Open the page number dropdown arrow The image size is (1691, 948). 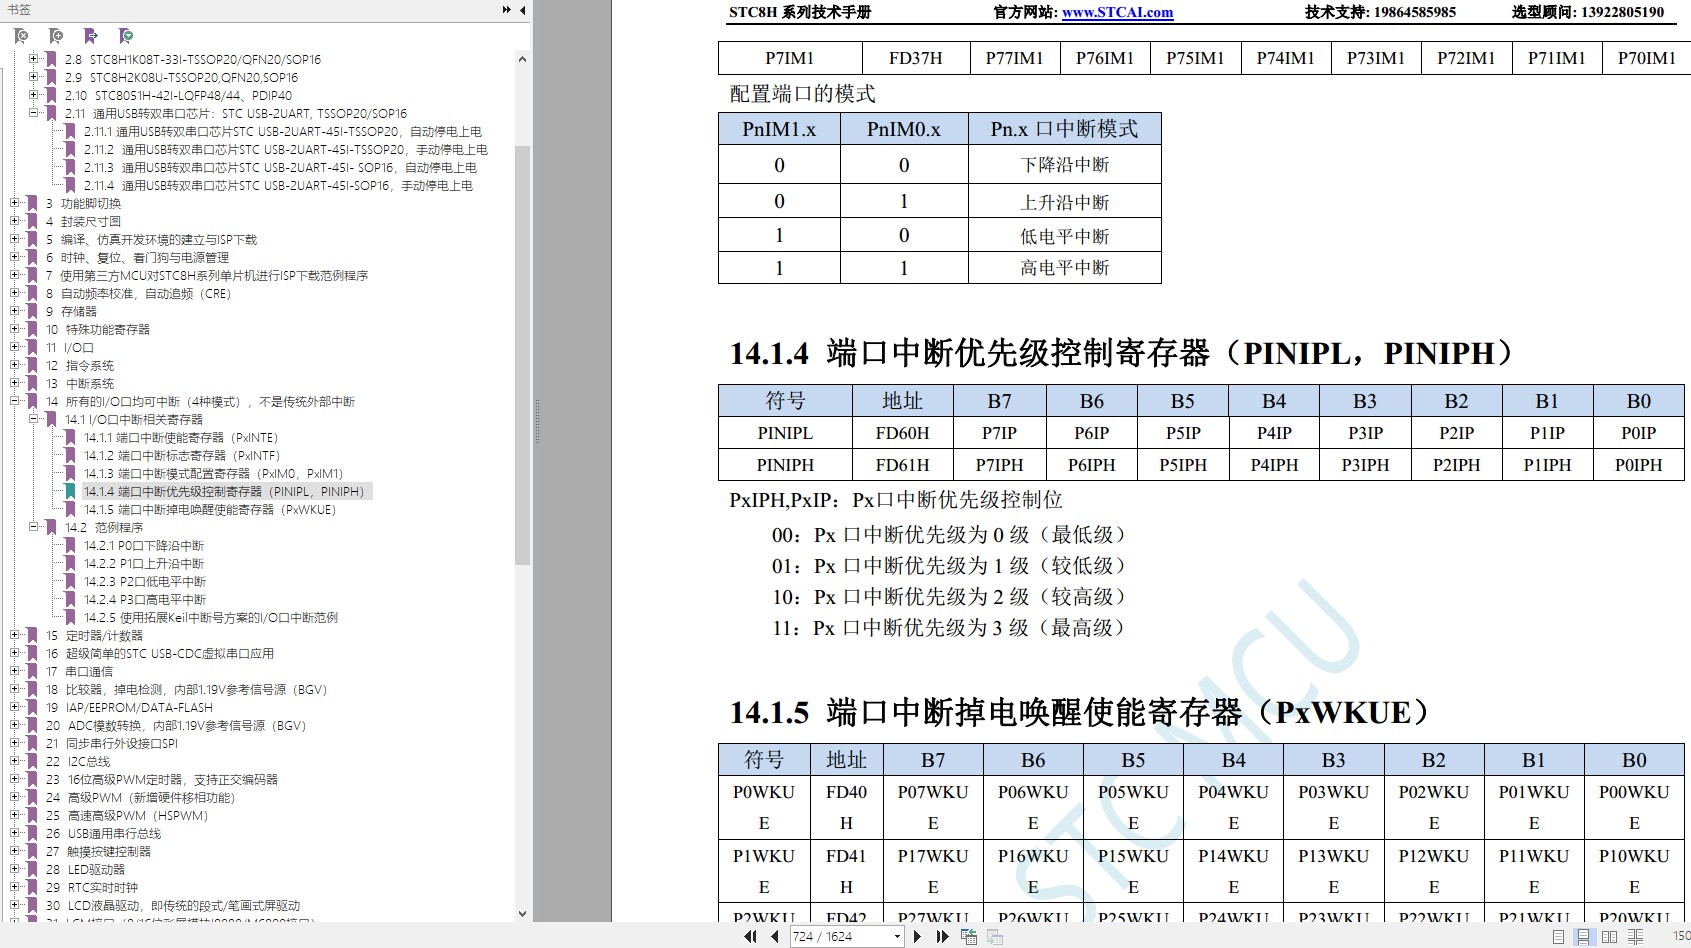coord(897,937)
